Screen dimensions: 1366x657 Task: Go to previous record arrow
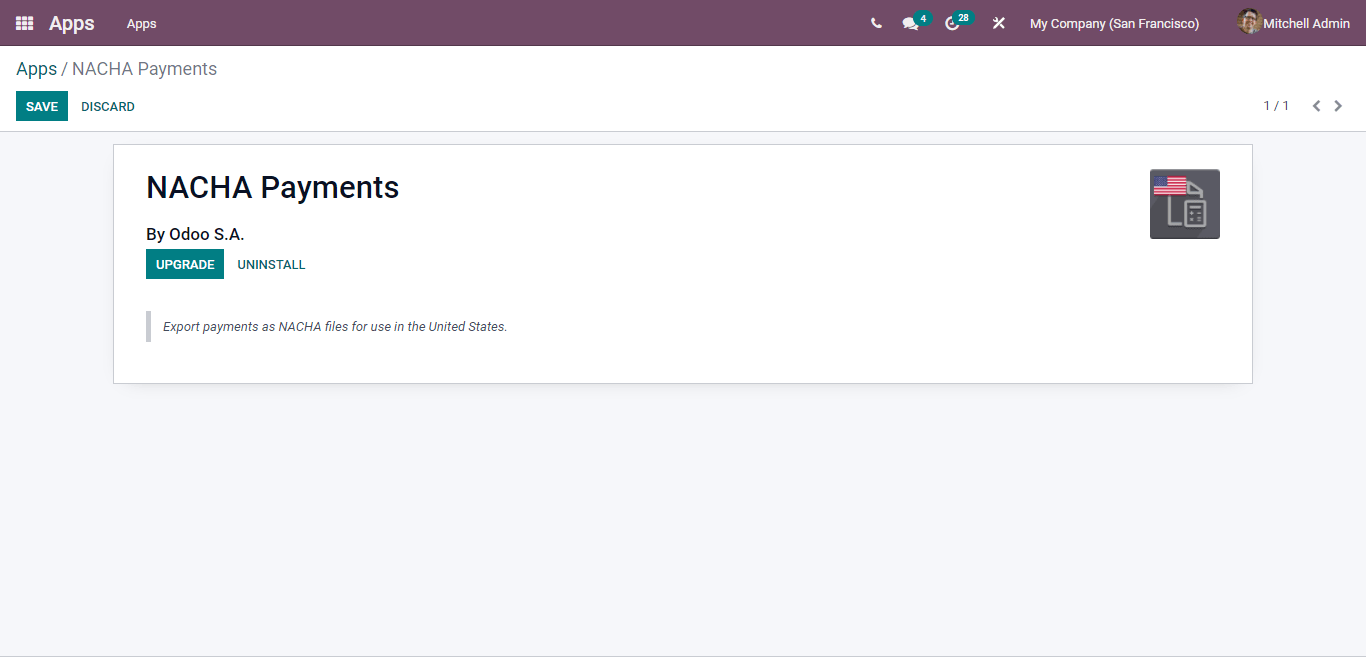point(1316,106)
